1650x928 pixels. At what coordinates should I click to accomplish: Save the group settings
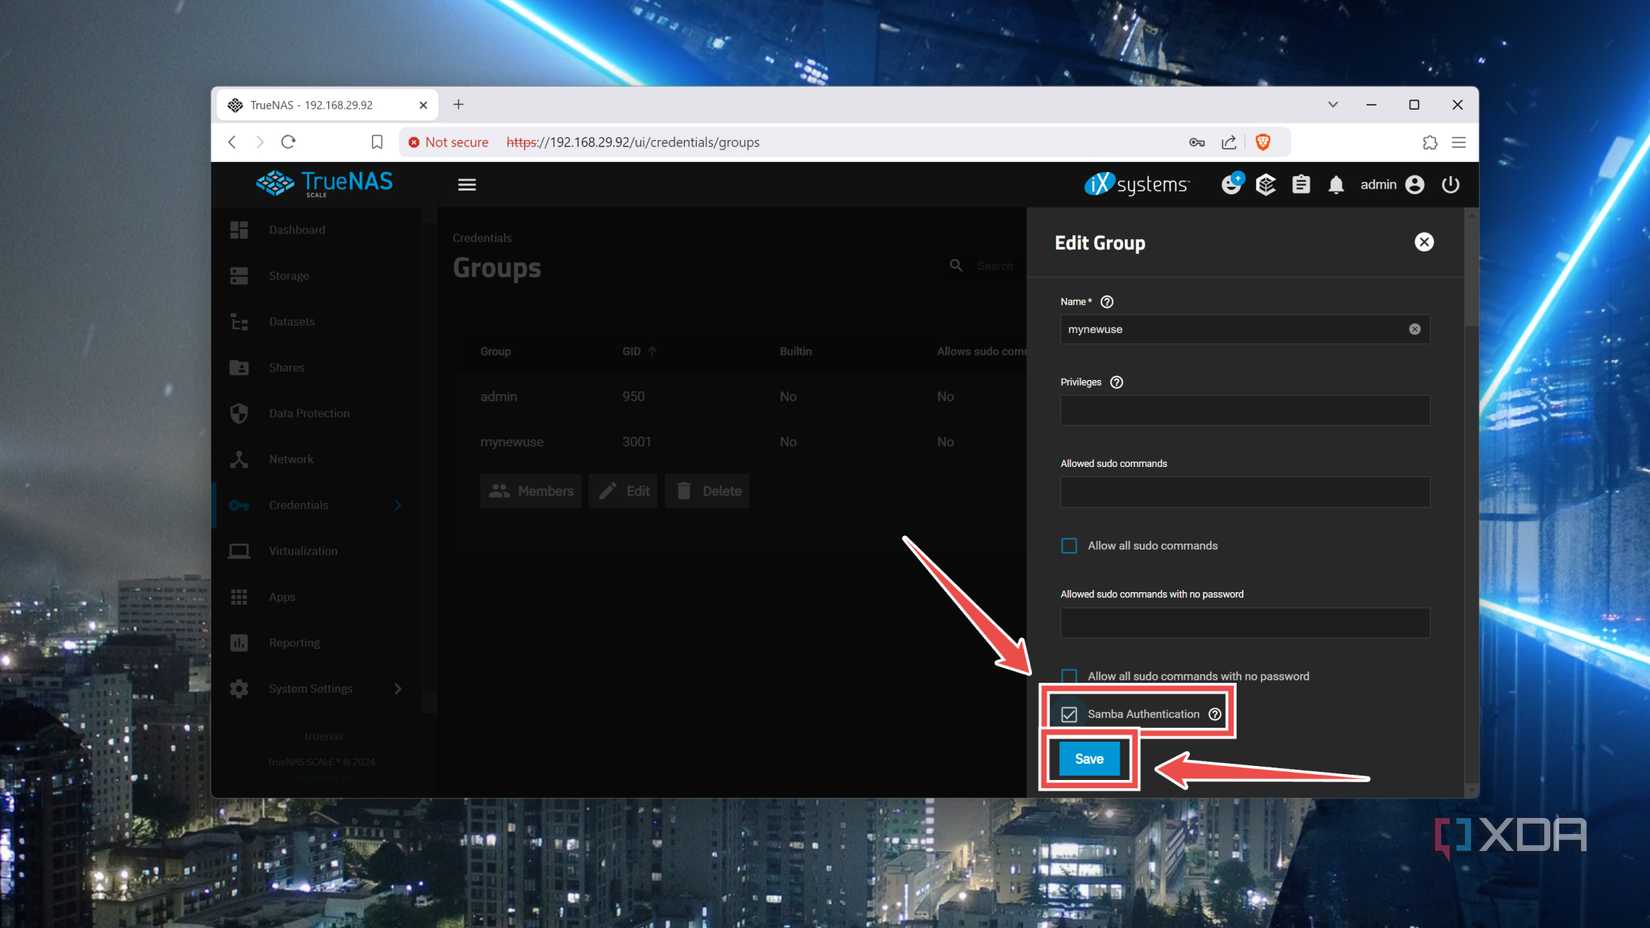coord(1089,759)
